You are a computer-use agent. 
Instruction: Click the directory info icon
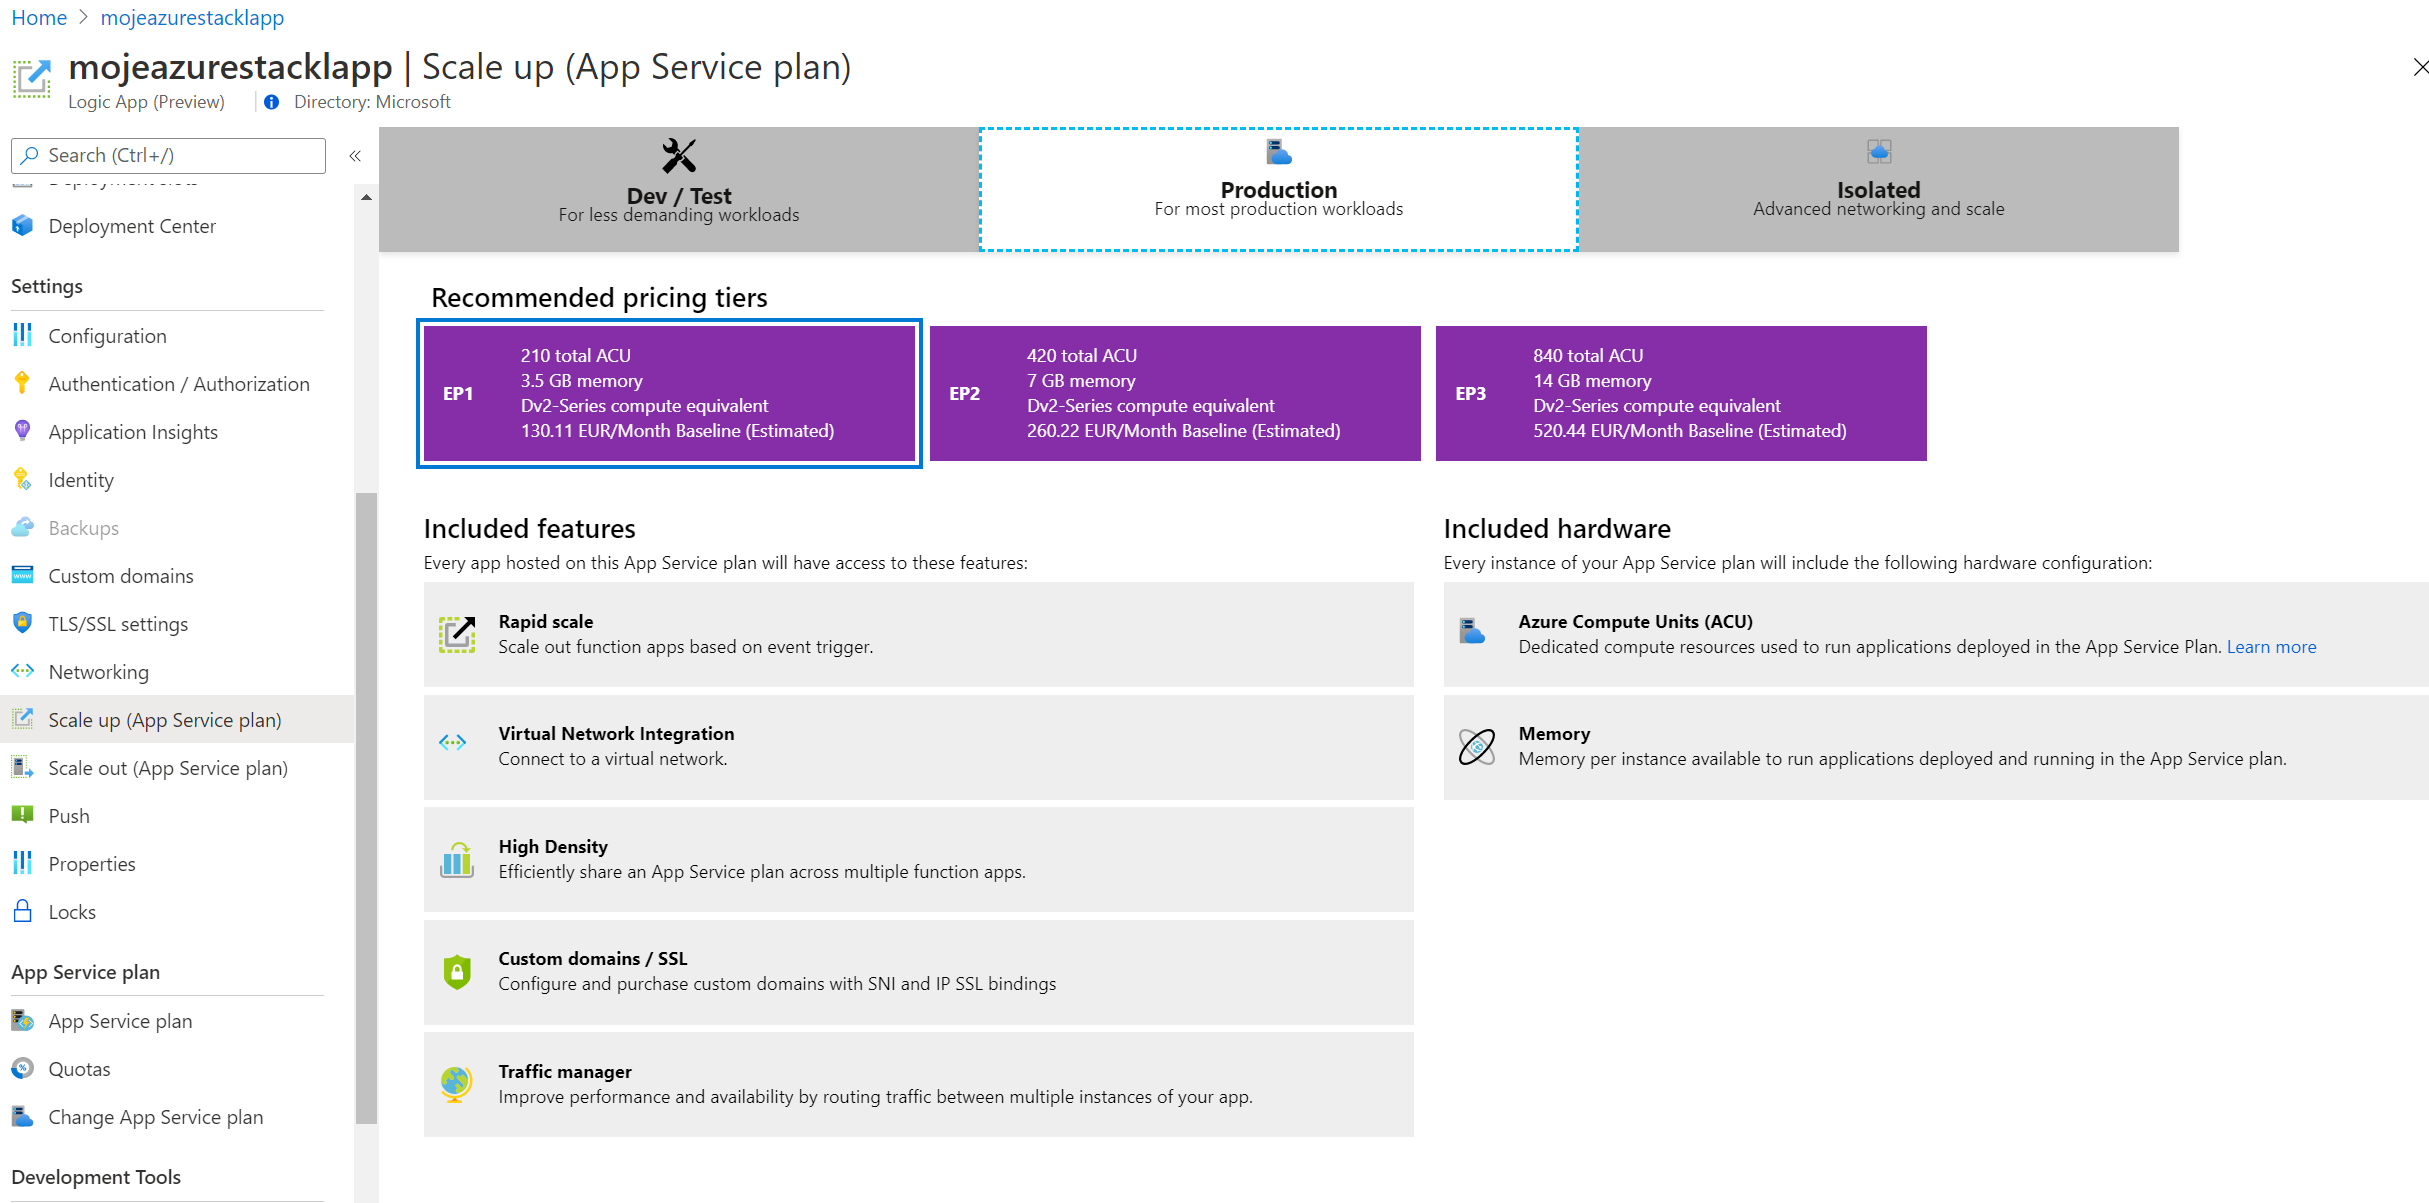[271, 102]
